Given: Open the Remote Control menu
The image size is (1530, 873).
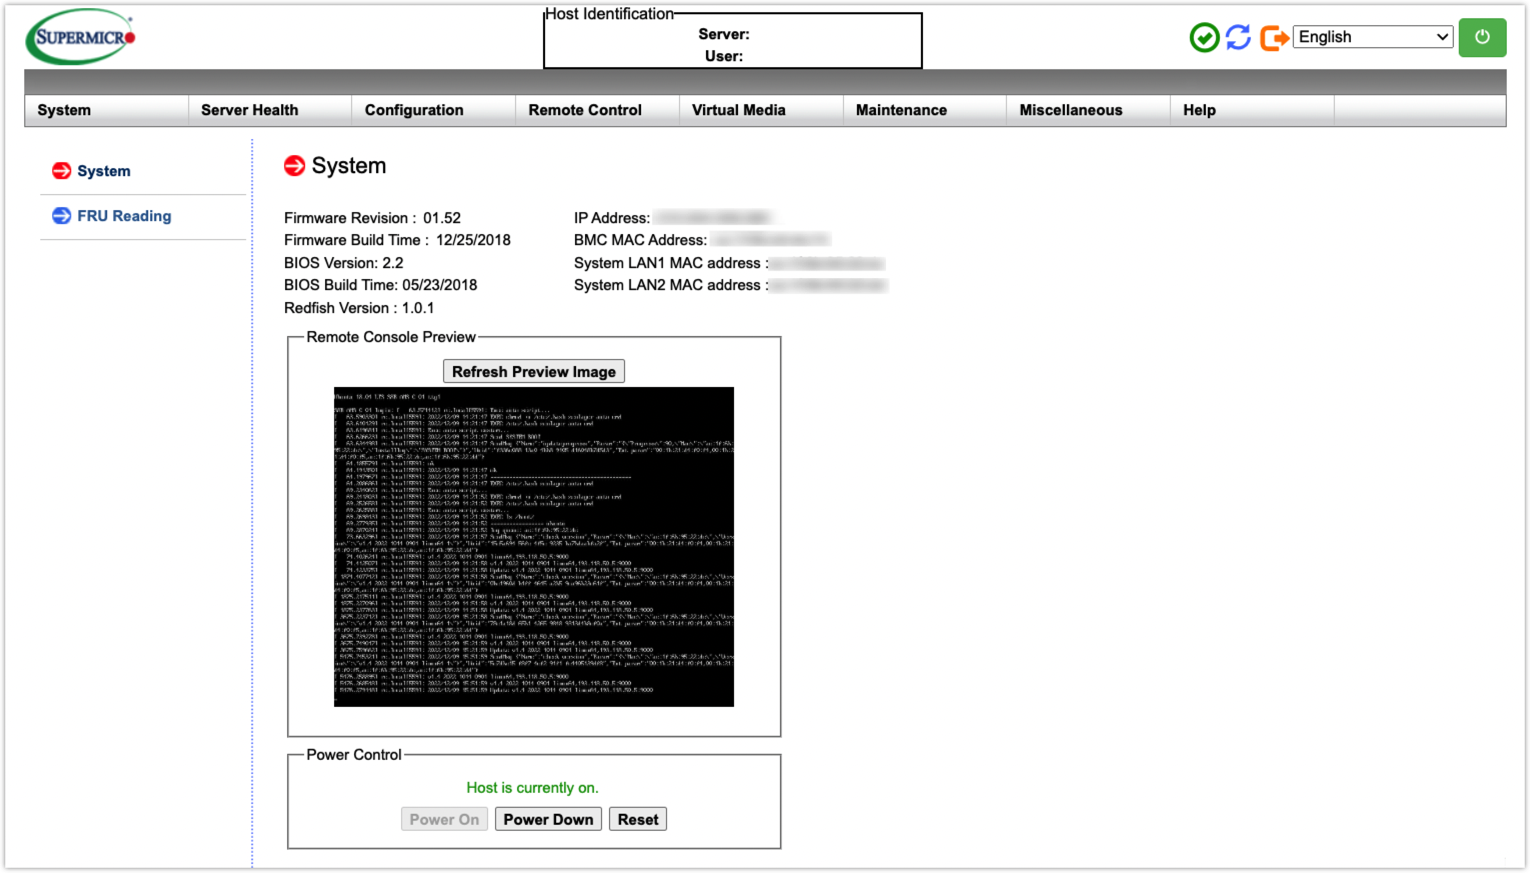Looking at the screenshot, I should (x=585, y=110).
